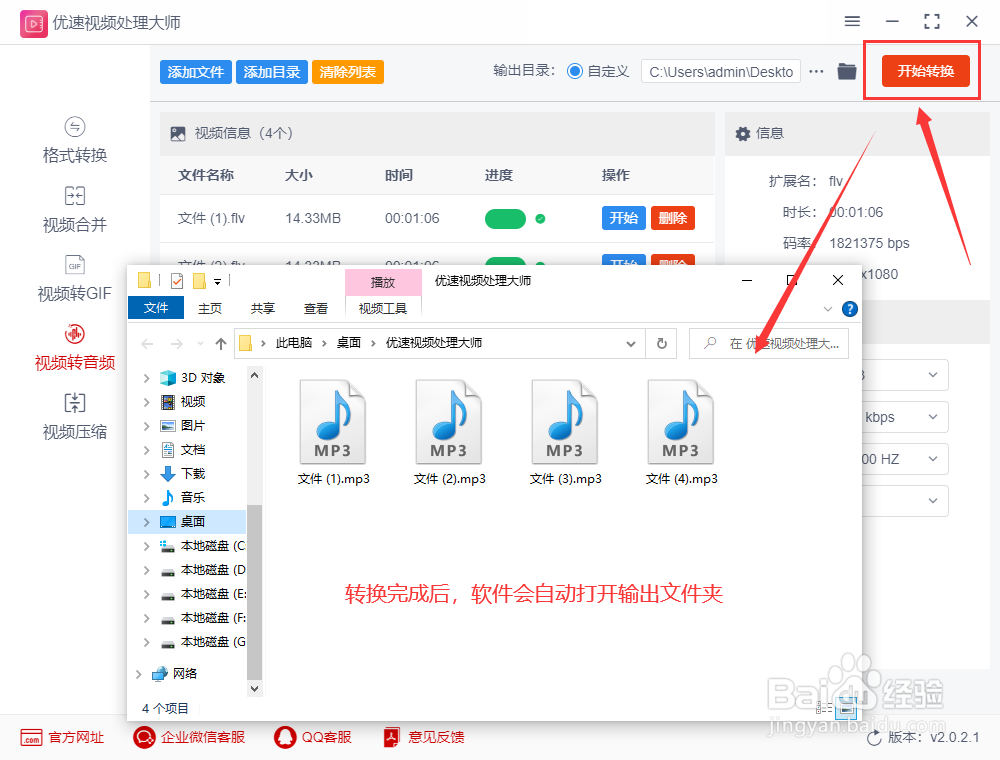Select 音乐 folder in navigation tree
Image resolution: width=1000 pixels, height=760 pixels.
tap(182, 497)
